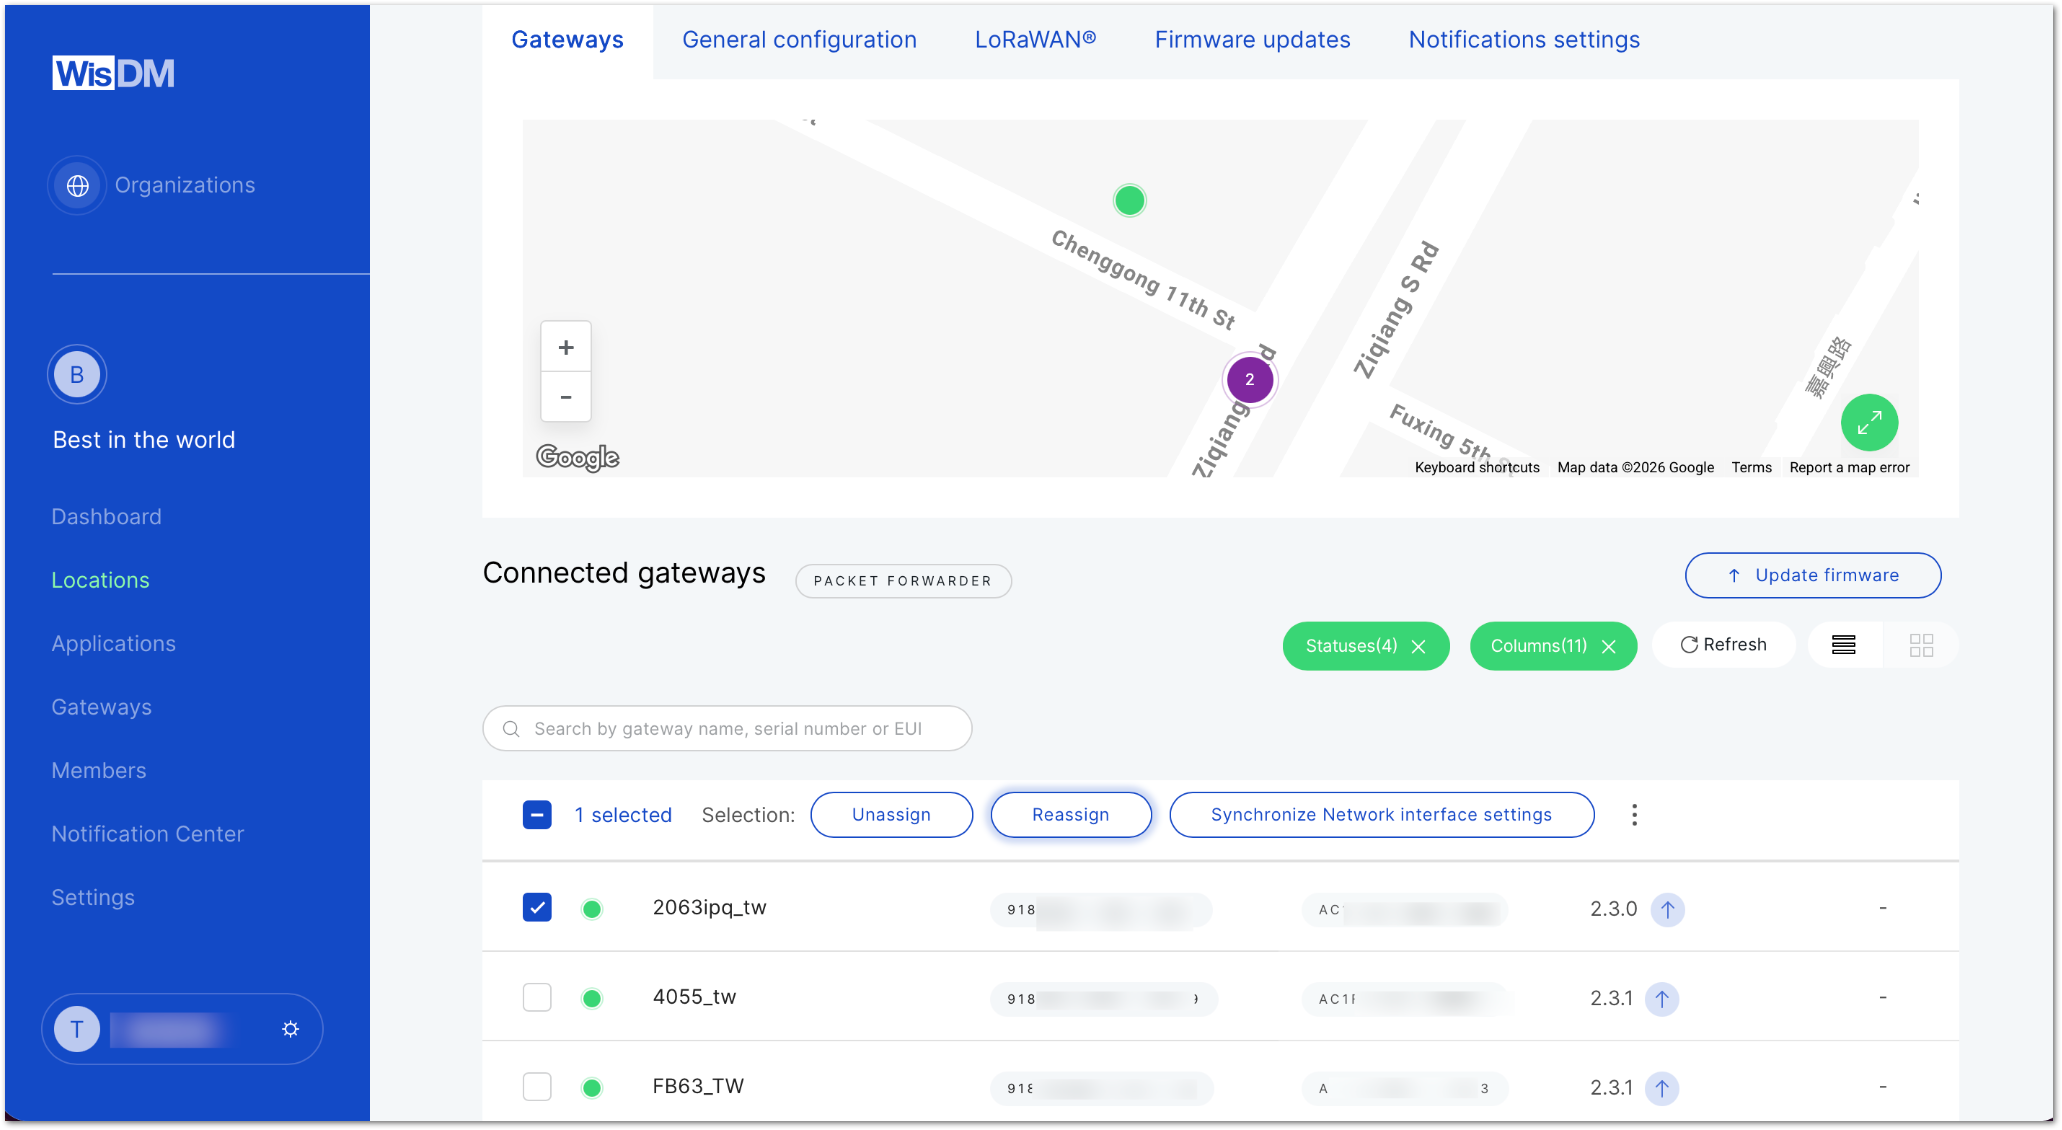Click the search magnifier icon

point(511,728)
